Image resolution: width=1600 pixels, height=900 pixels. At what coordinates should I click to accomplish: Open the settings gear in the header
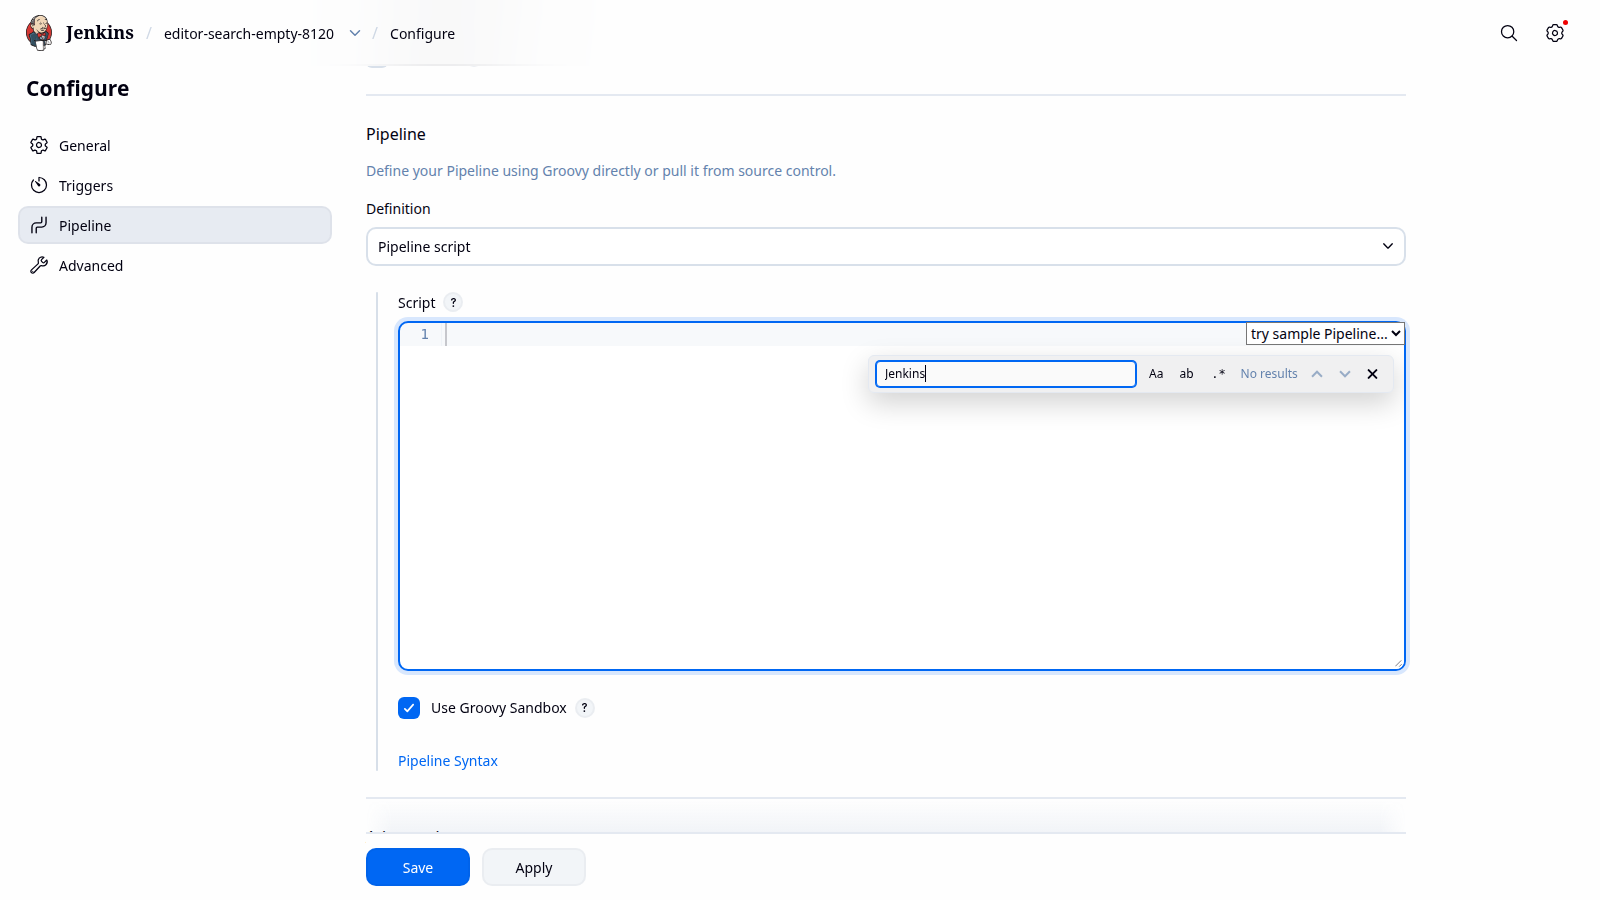[x=1555, y=33]
